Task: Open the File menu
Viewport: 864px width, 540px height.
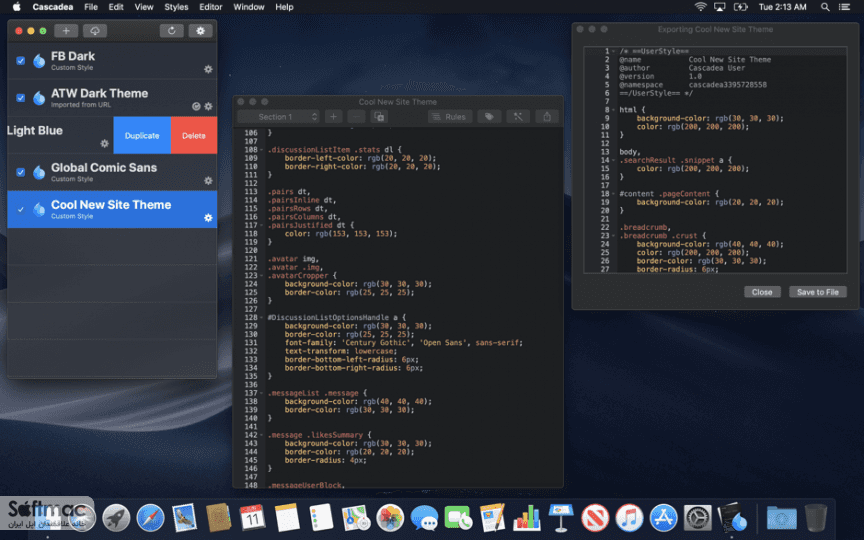Action: [x=91, y=7]
